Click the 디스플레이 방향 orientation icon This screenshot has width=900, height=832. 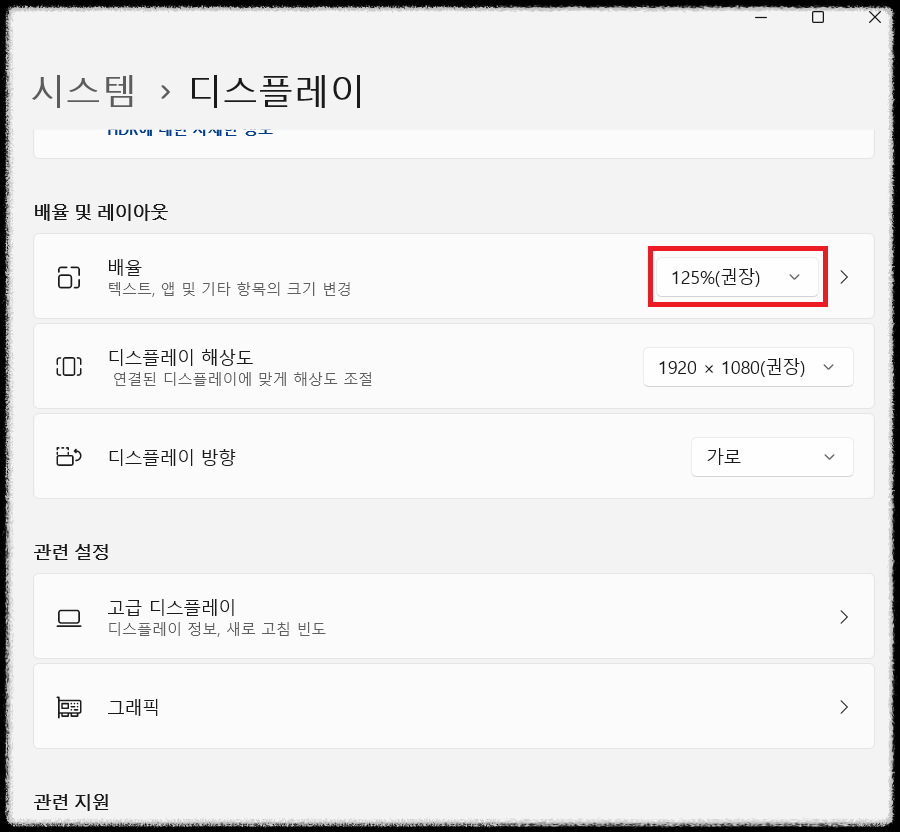coord(68,456)
